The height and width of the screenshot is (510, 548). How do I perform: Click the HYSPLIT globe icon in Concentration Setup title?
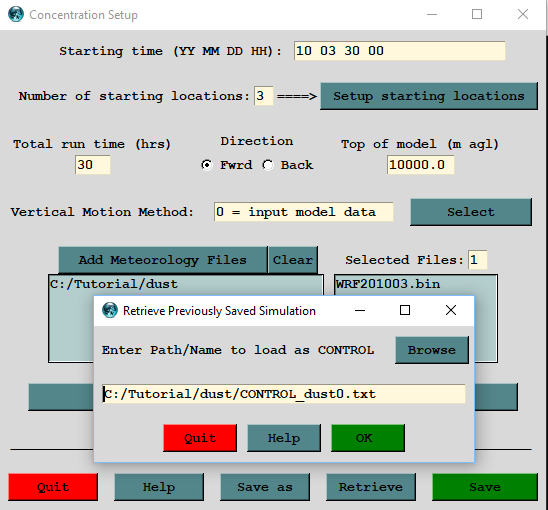(16, 15)
